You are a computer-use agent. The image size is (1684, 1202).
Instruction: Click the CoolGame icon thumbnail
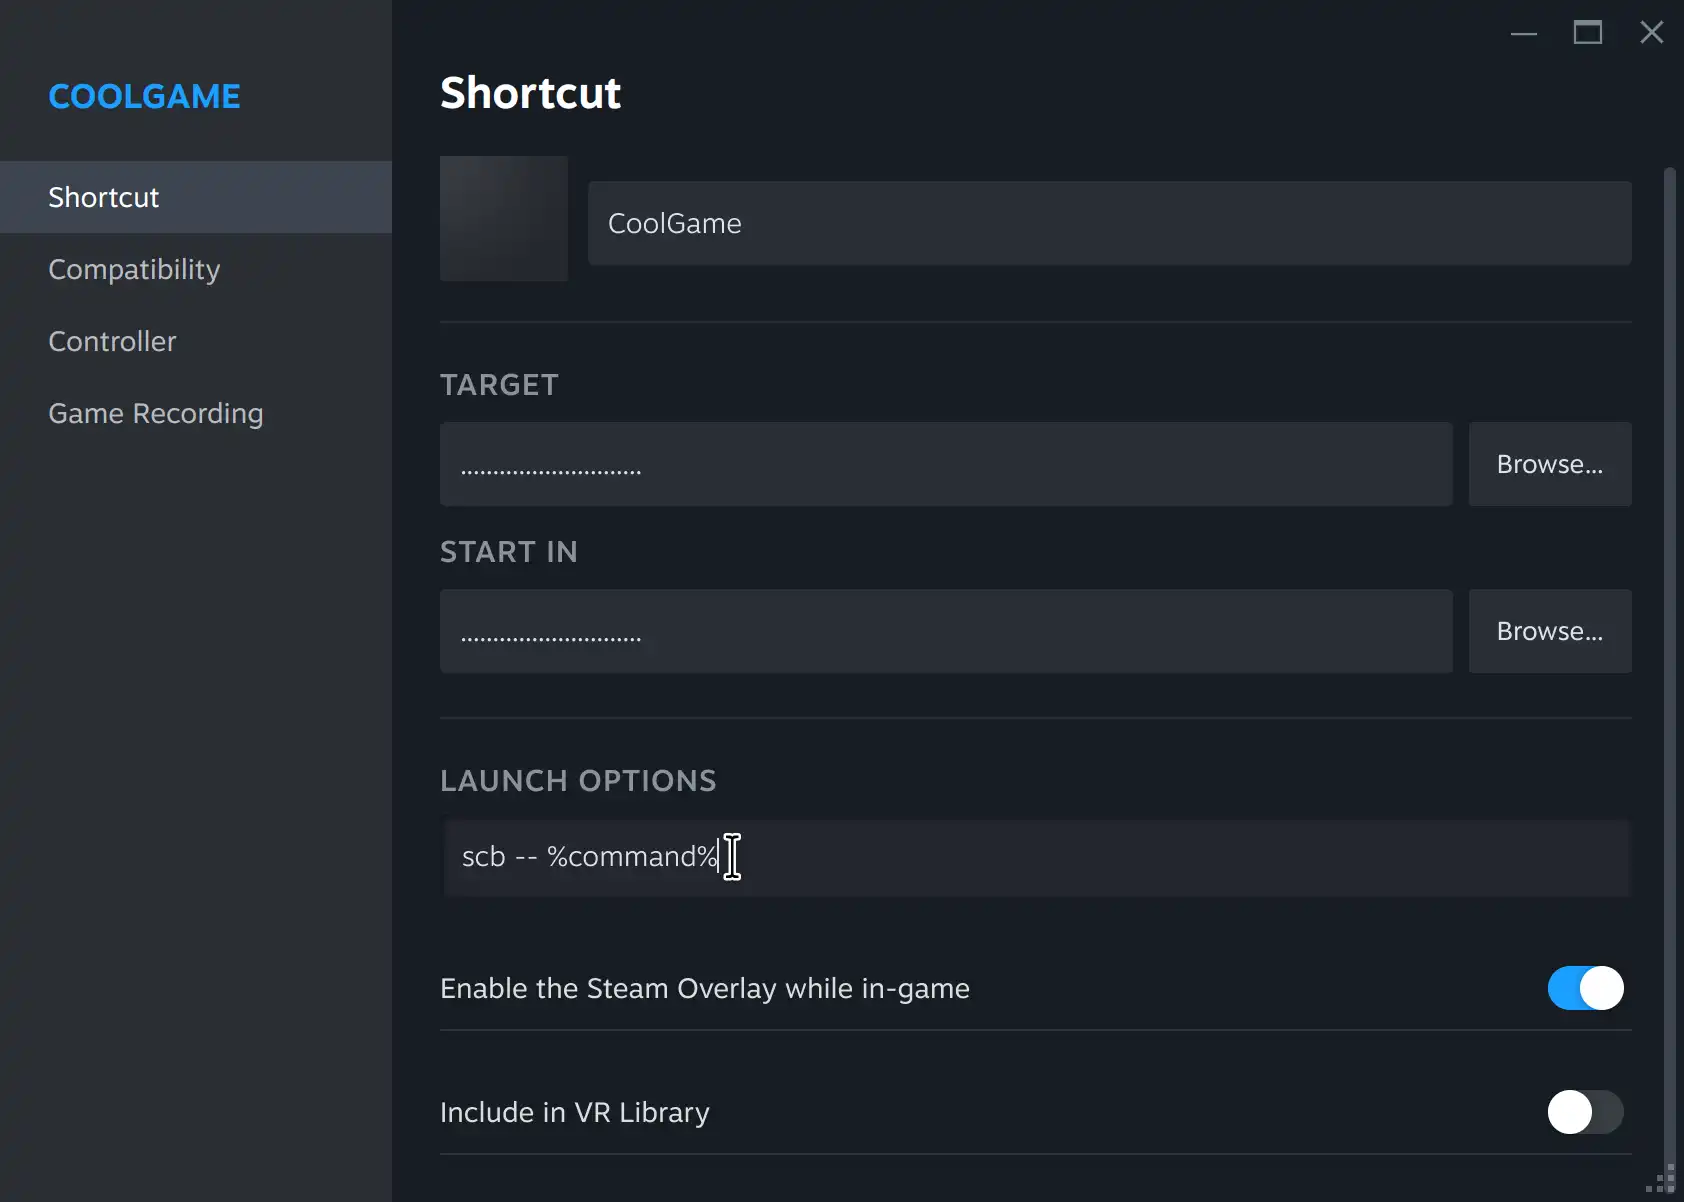point(503,218)
